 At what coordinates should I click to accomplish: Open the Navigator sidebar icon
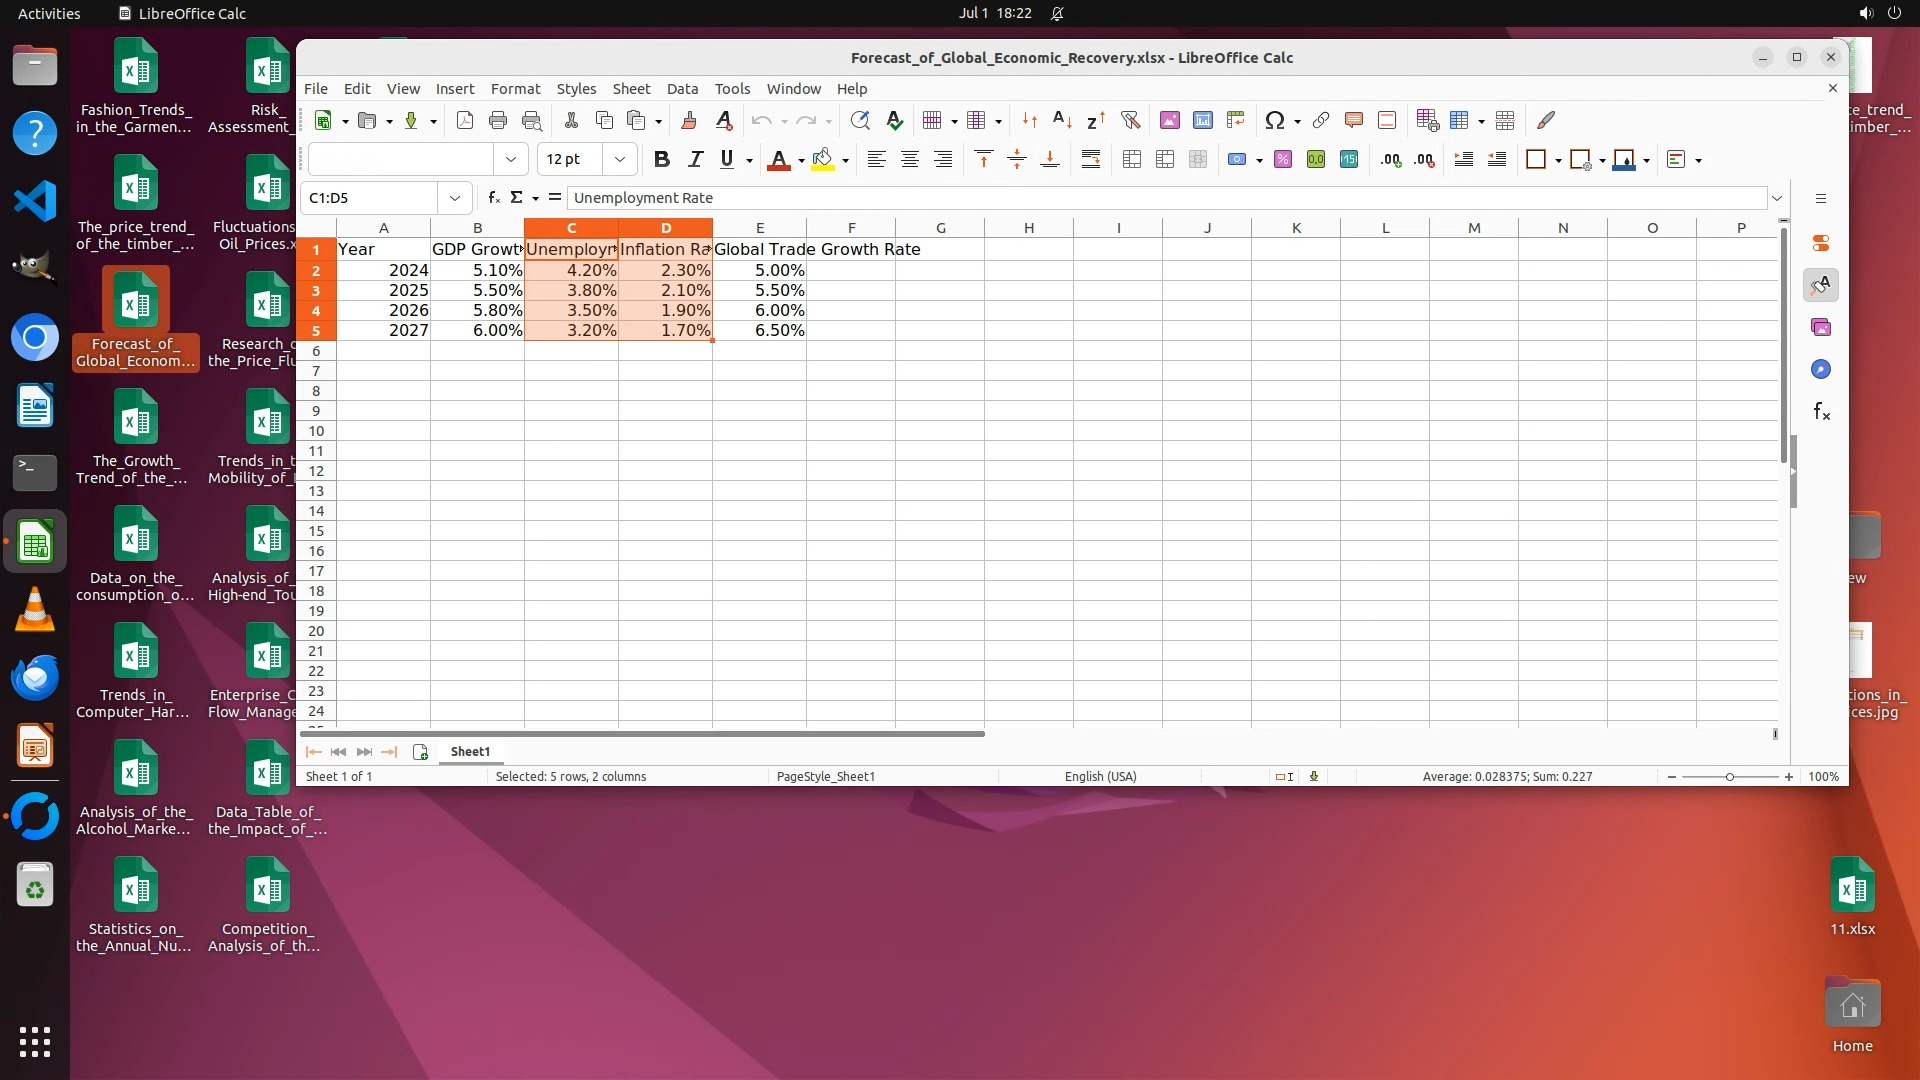[1821, 370]
